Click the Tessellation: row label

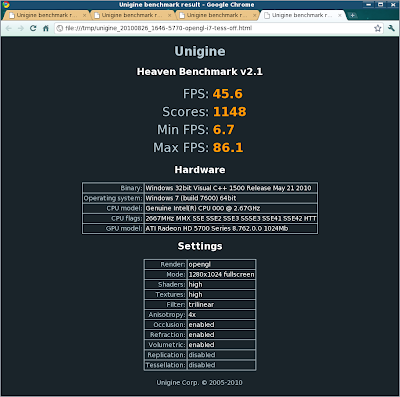click(165, 365)
